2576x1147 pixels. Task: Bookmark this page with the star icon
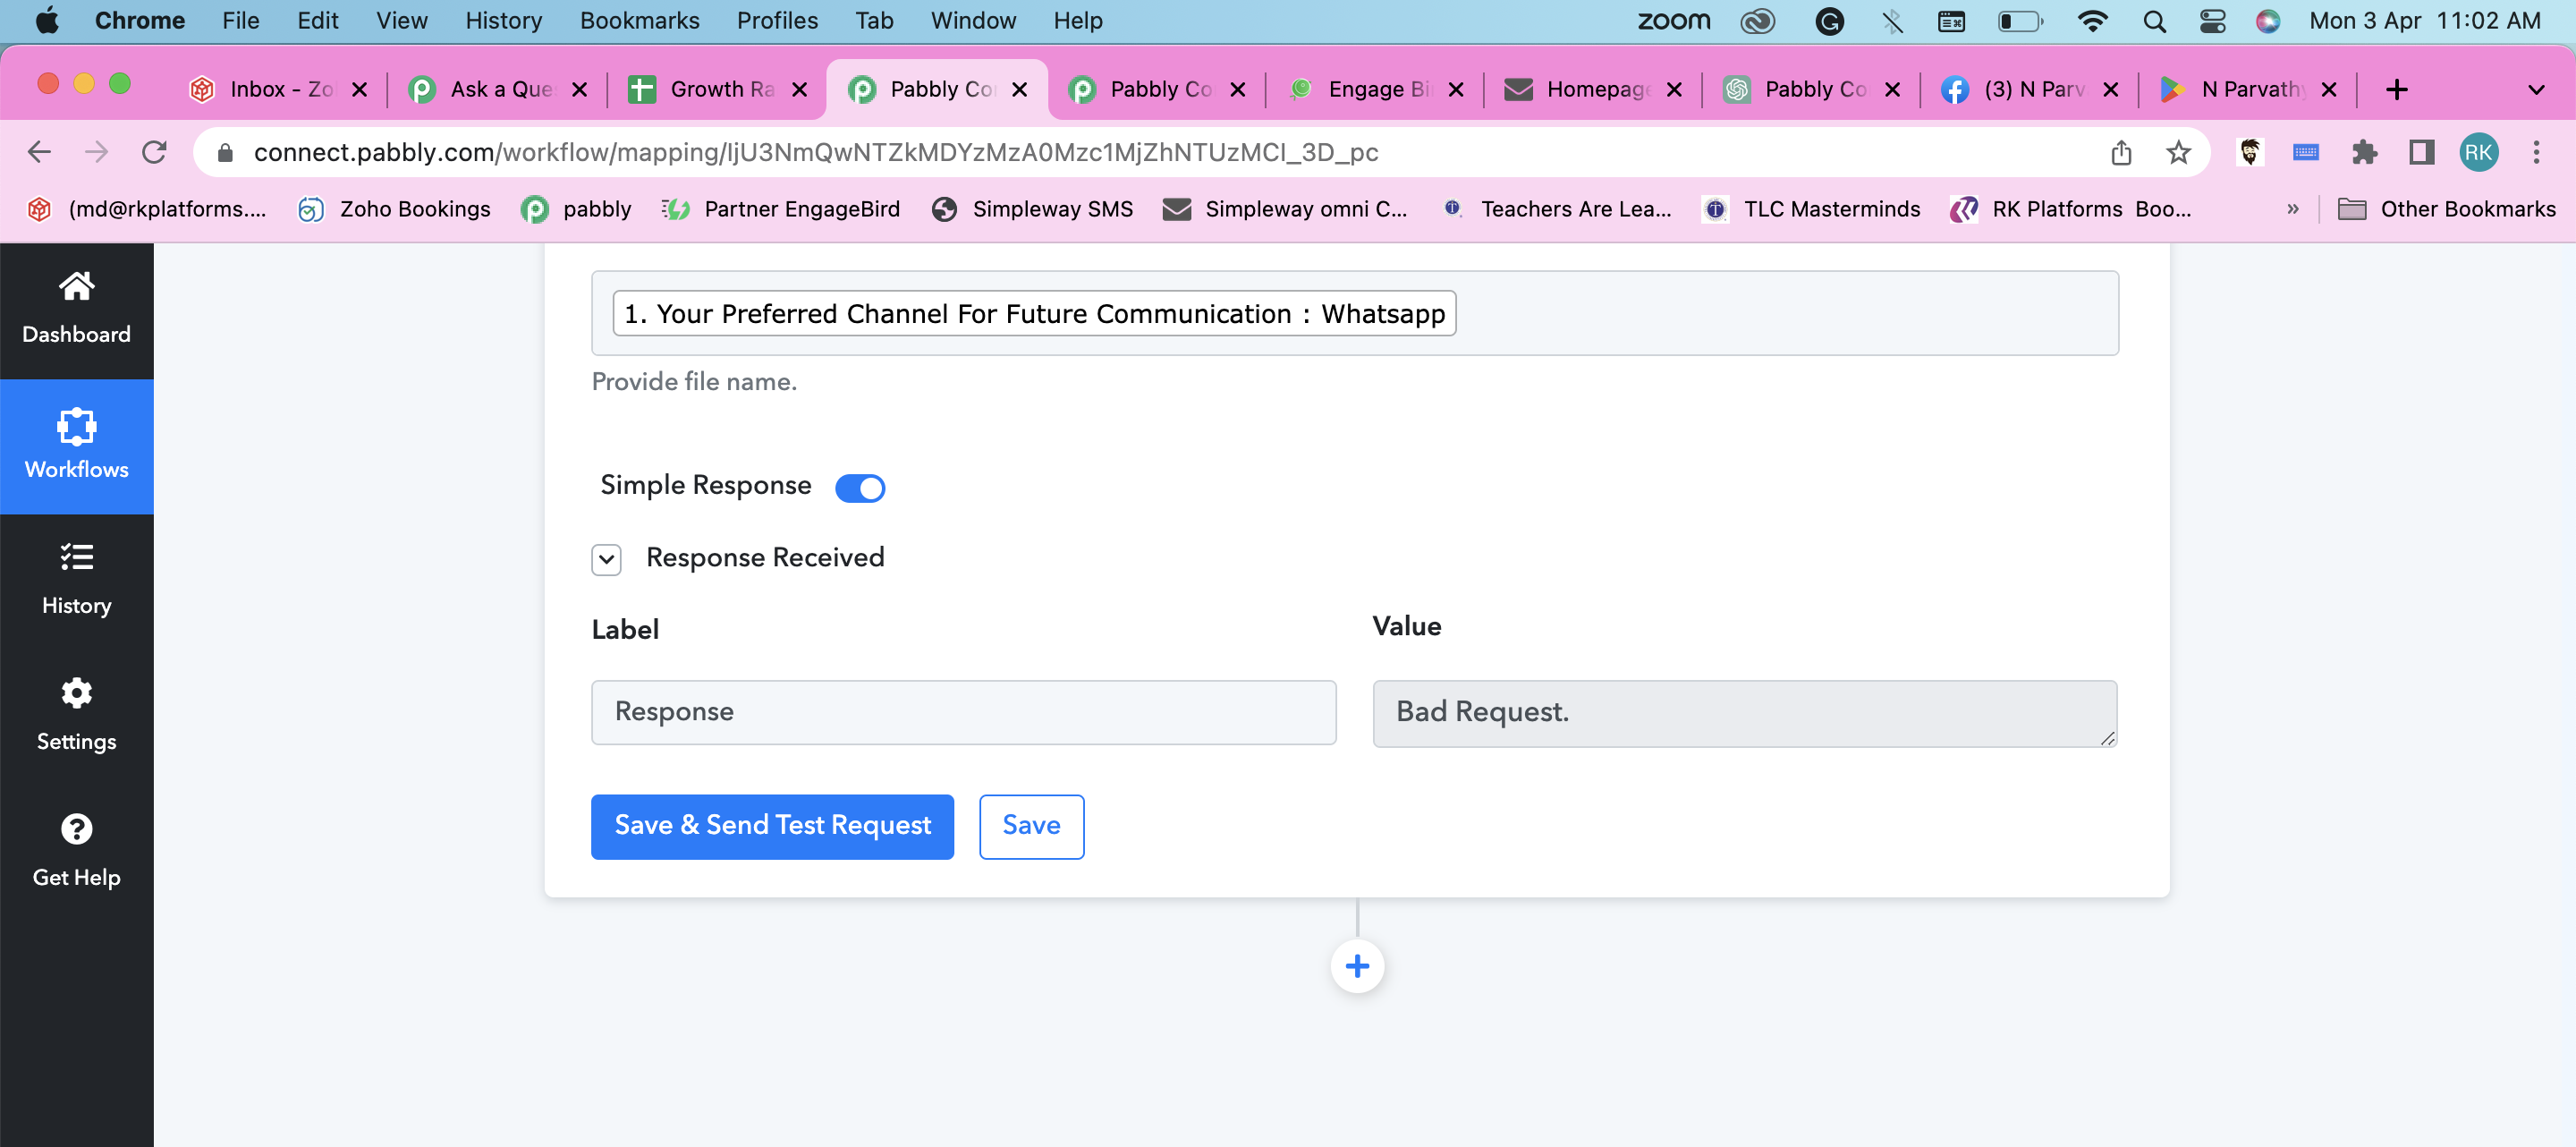[x=2178, y=152]
